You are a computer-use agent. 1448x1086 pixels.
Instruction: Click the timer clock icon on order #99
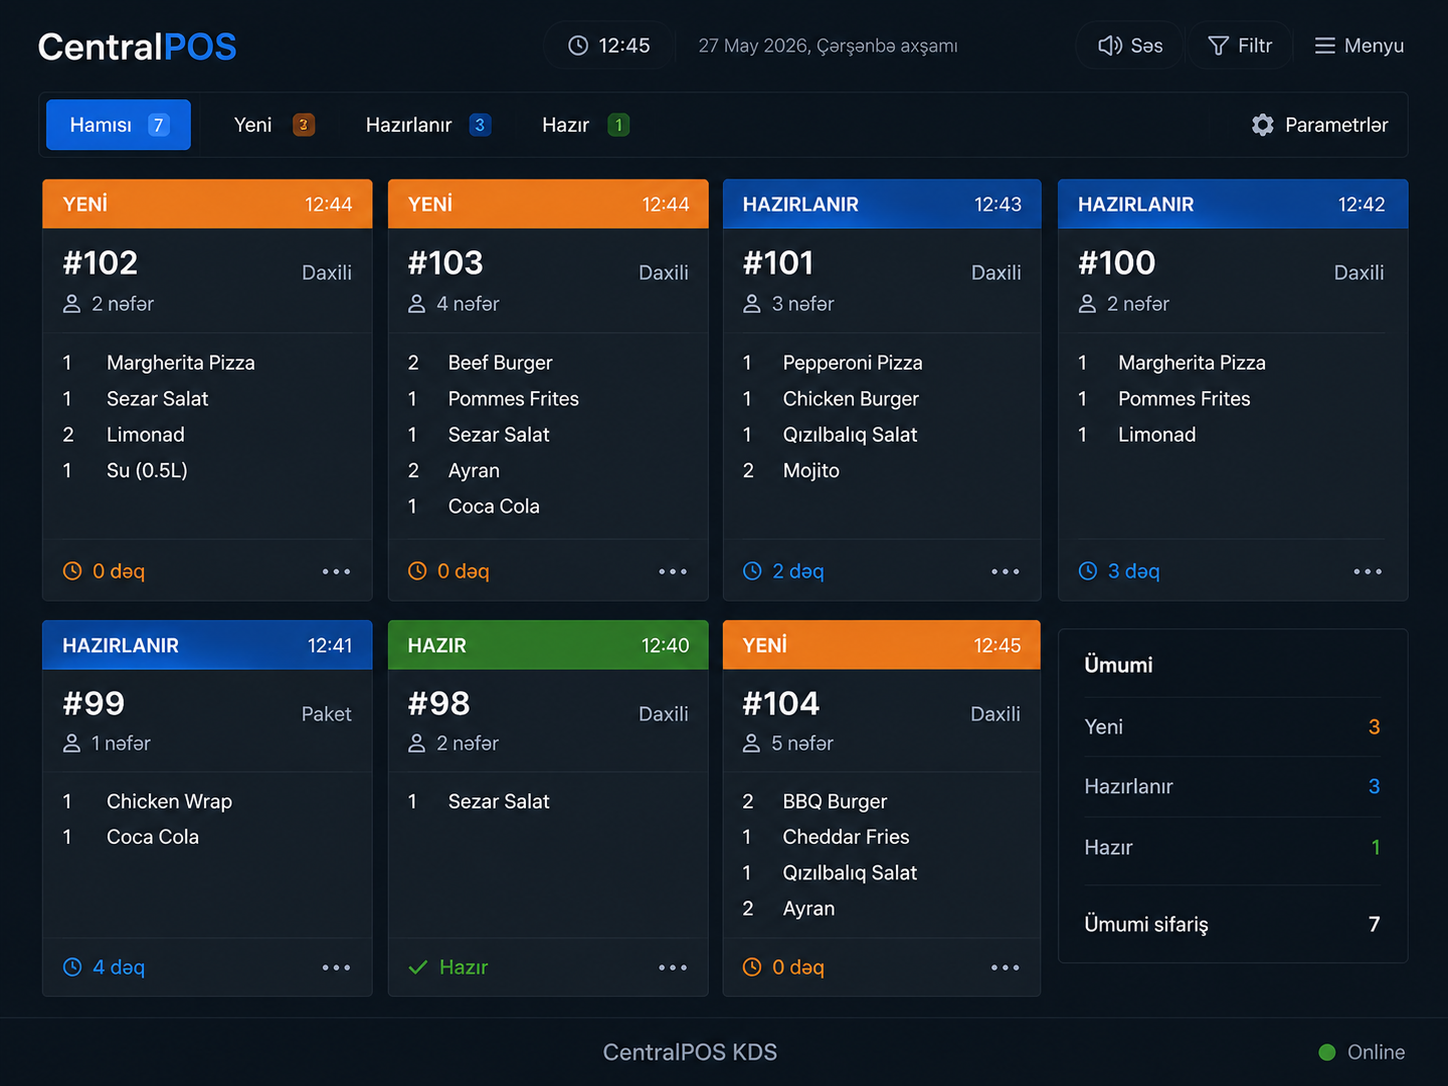(72, 967)
